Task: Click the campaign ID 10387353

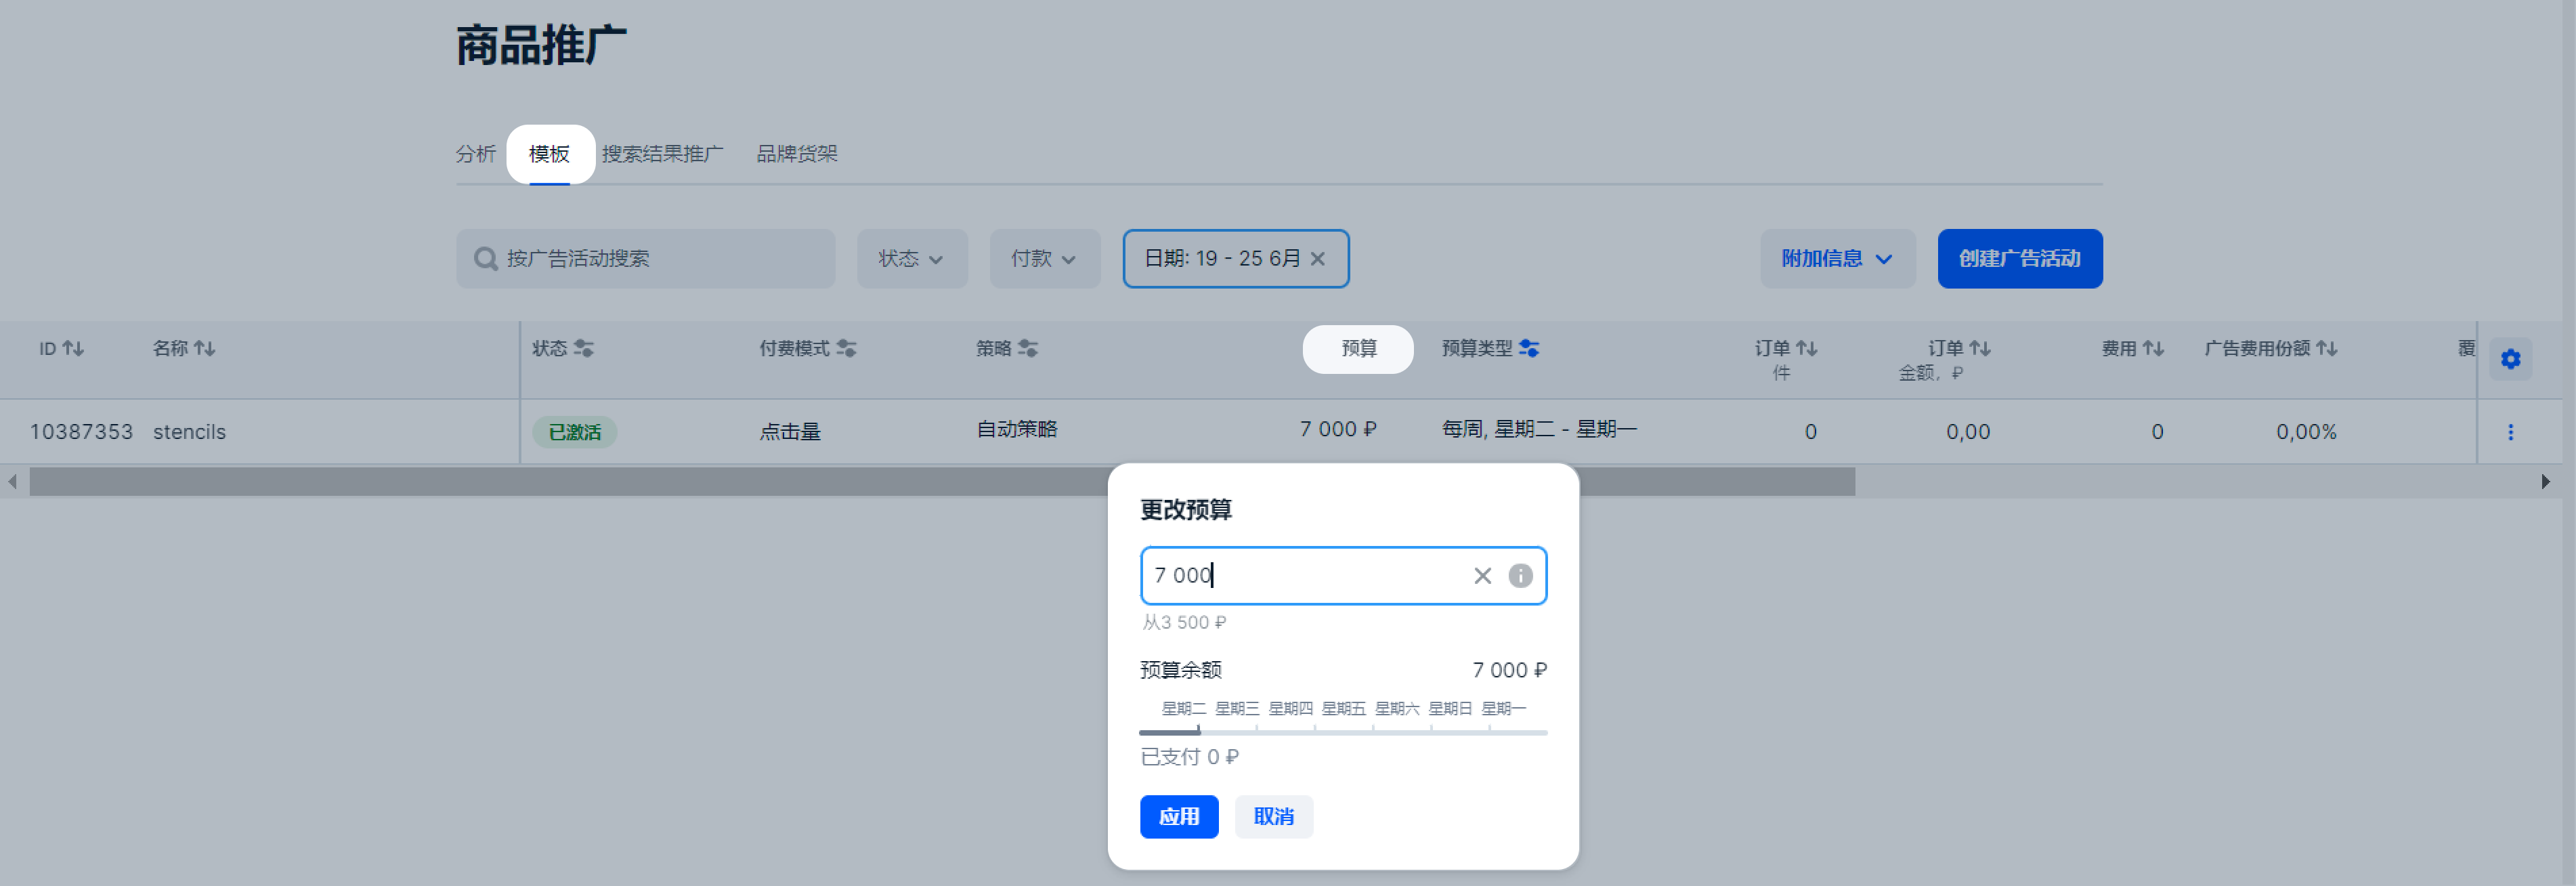Action: [x=81, y=432]
